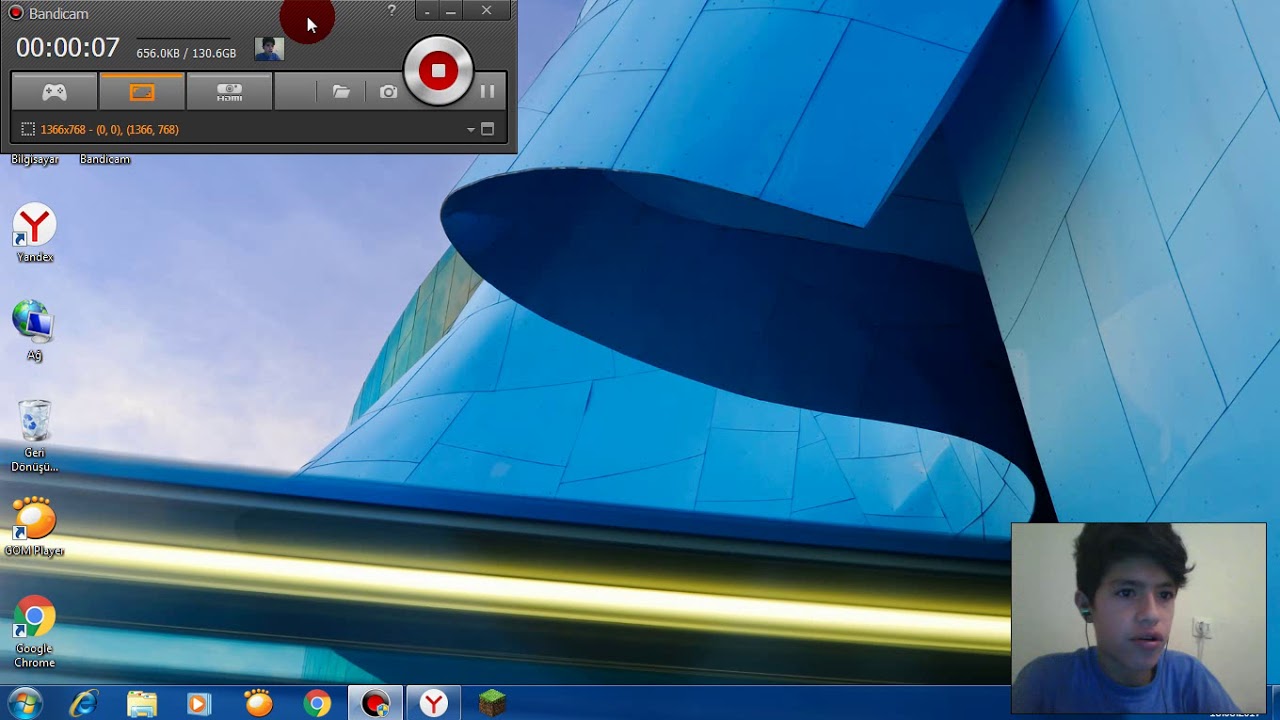Click the 1366x768 recording area text
The width and height of the screenshot is (1280, 720).
click(110, 130)
